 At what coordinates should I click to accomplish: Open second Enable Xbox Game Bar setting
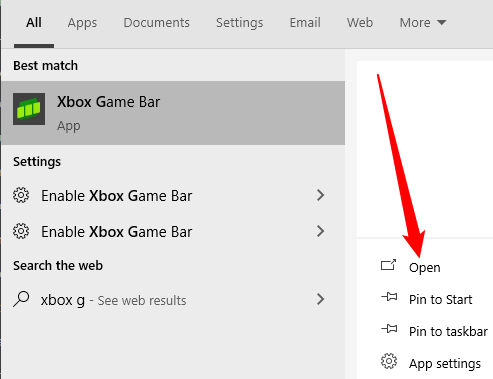pyautogui.click(x=173, y=232)
